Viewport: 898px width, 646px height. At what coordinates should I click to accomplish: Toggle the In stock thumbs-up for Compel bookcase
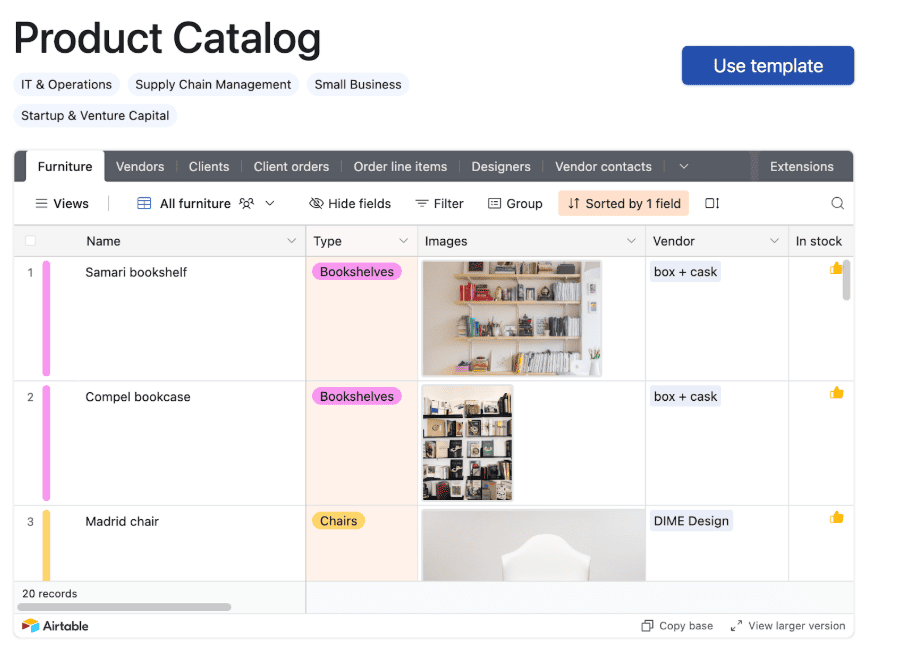click(x=836, y=393)
